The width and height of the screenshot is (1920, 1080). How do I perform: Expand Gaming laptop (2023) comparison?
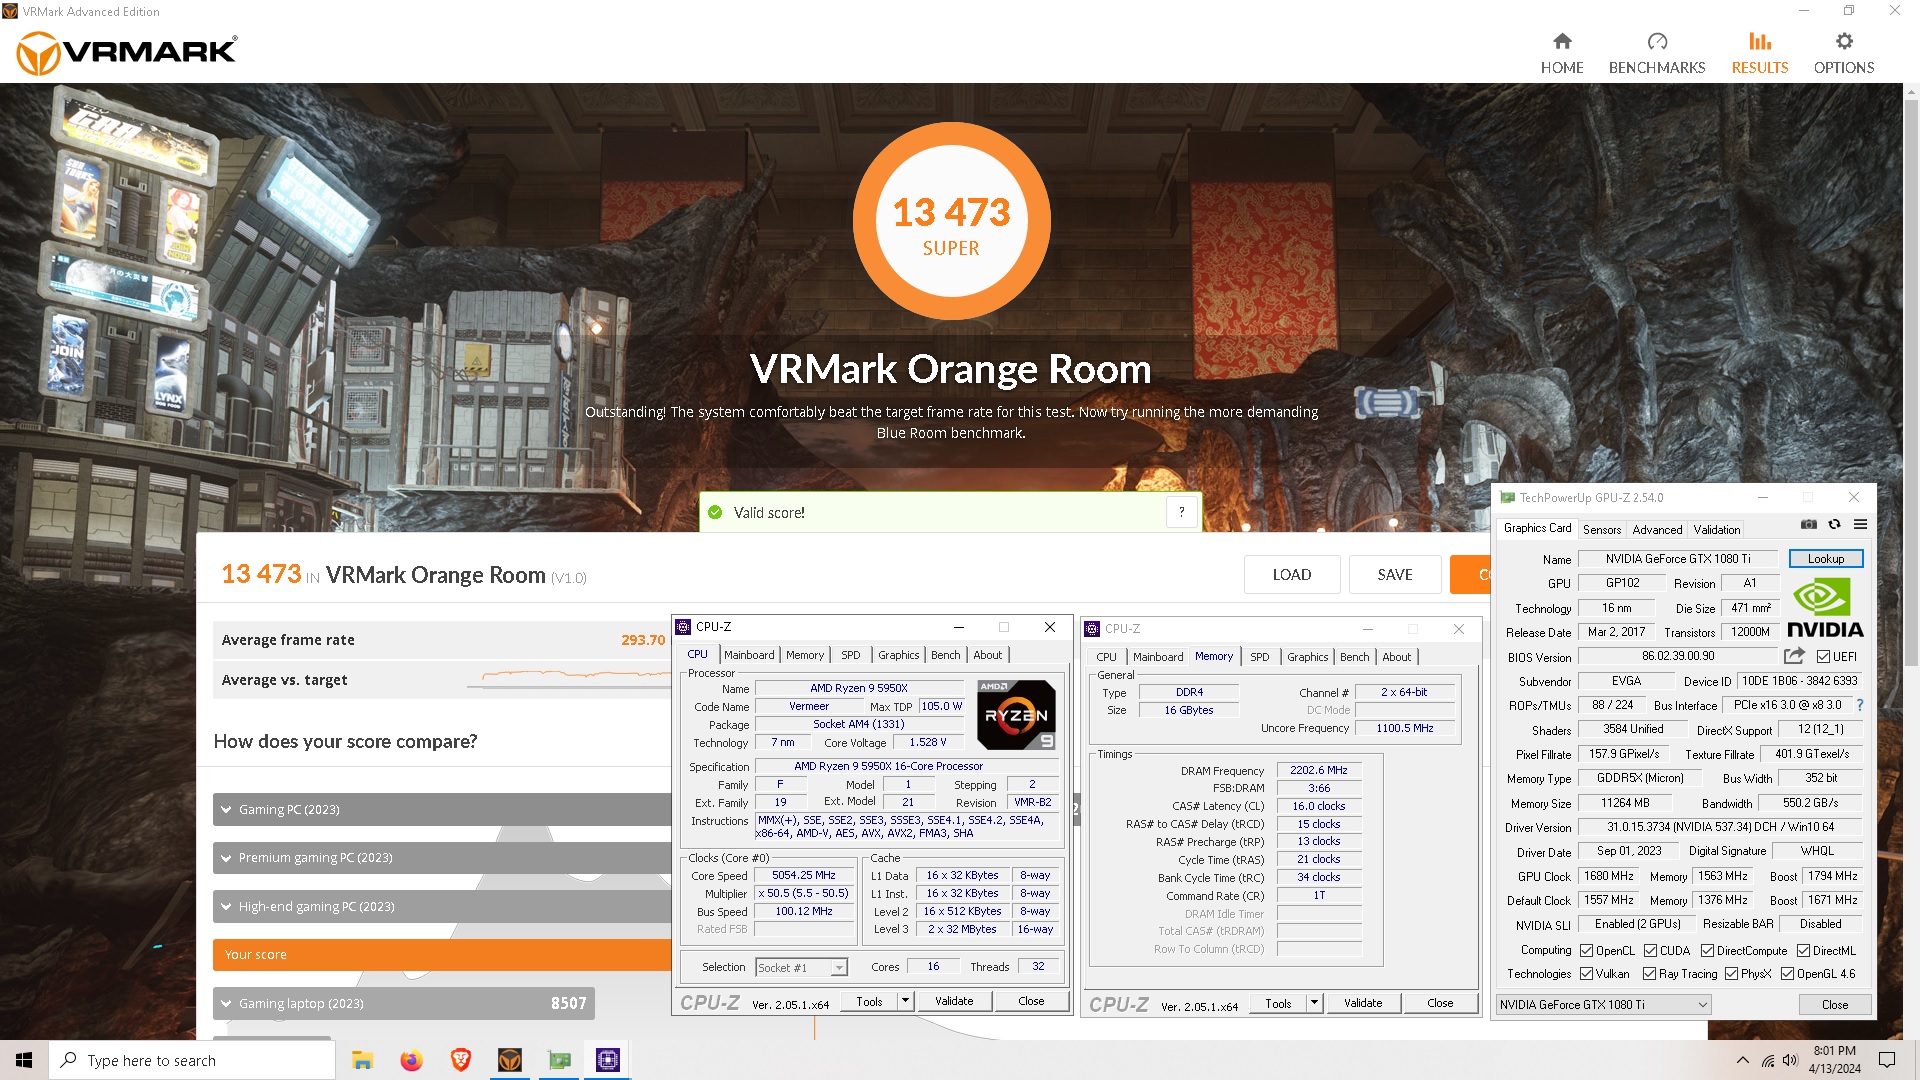click(403, 1003)
